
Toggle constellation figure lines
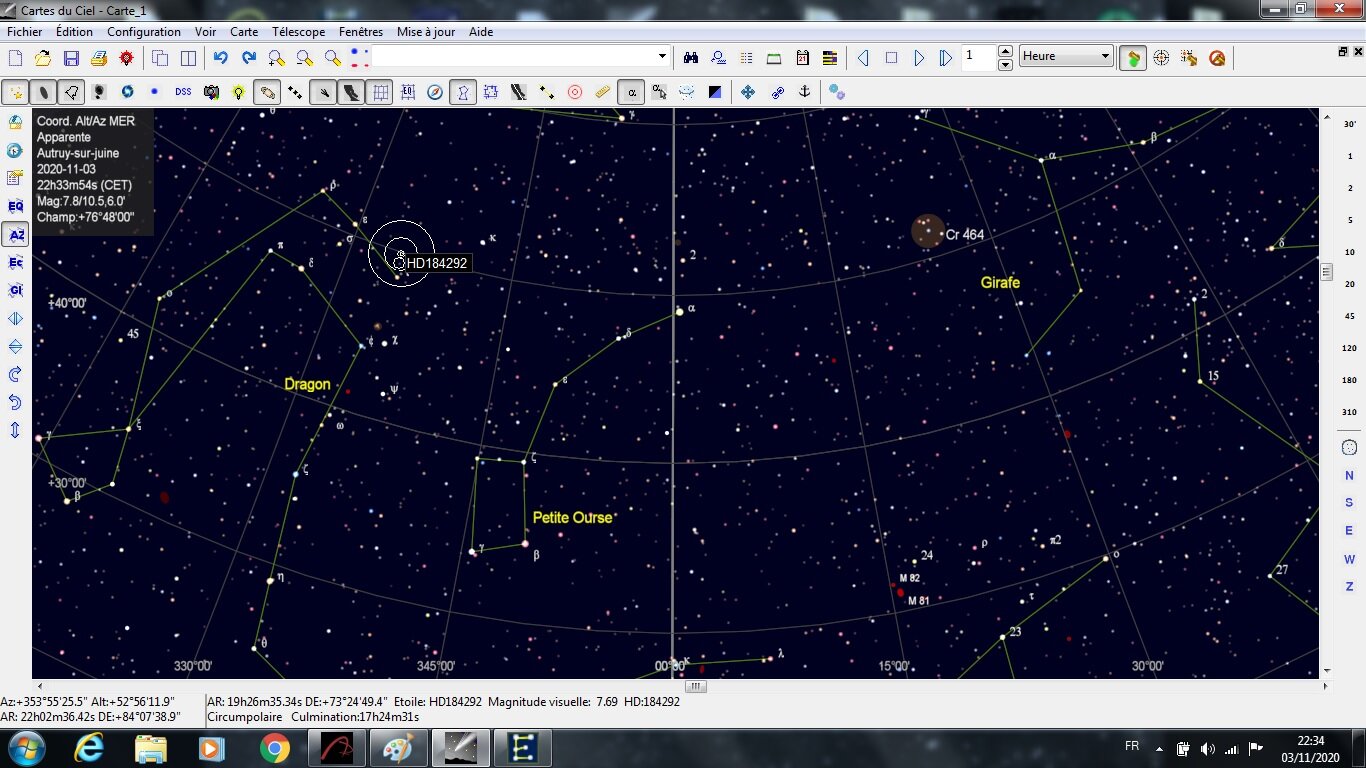pos(463,92)
